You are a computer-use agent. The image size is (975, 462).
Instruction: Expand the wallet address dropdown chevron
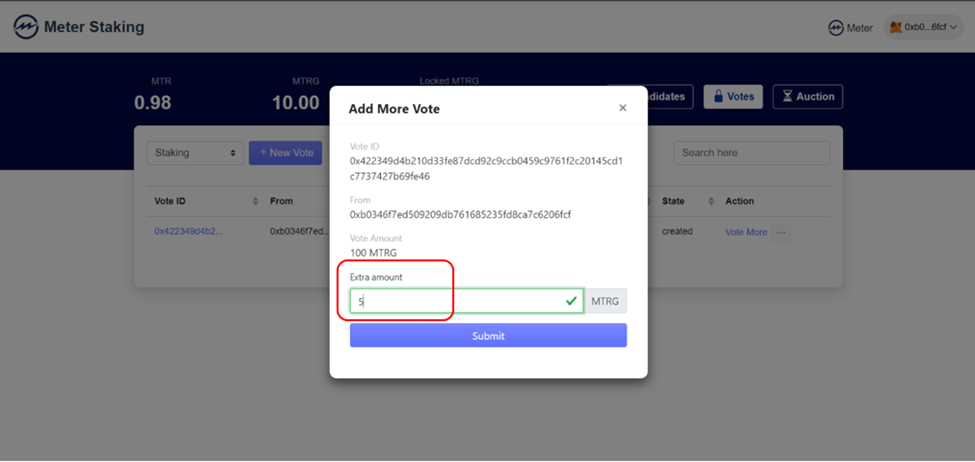(x=953, y=28)
